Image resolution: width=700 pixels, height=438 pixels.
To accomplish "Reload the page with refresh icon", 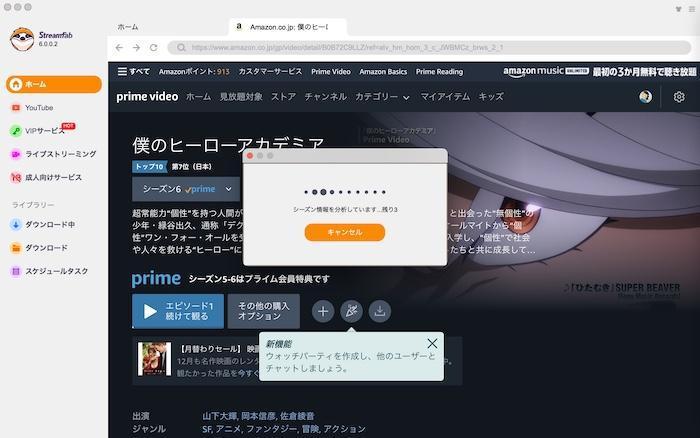I will 154,47.
